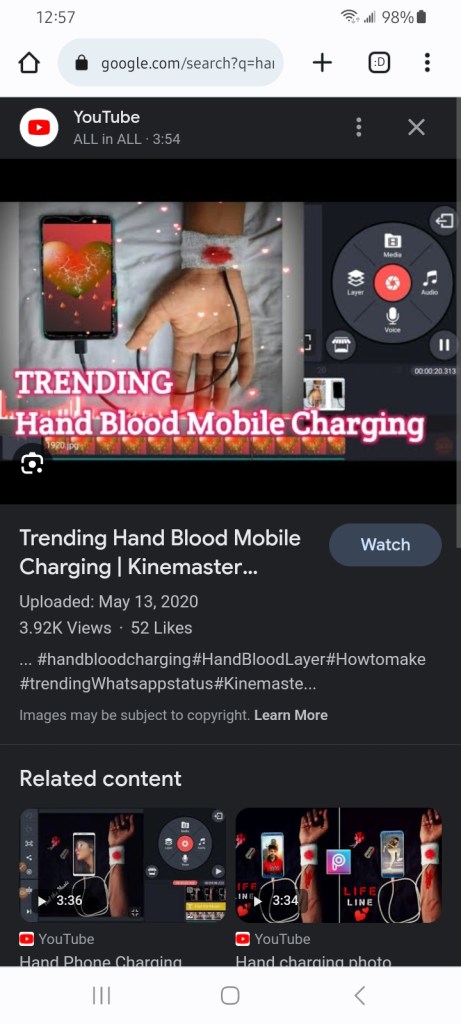Tap the Google Lens search icon
Viewport: 461px width, 1024px height.
point(32,464)
